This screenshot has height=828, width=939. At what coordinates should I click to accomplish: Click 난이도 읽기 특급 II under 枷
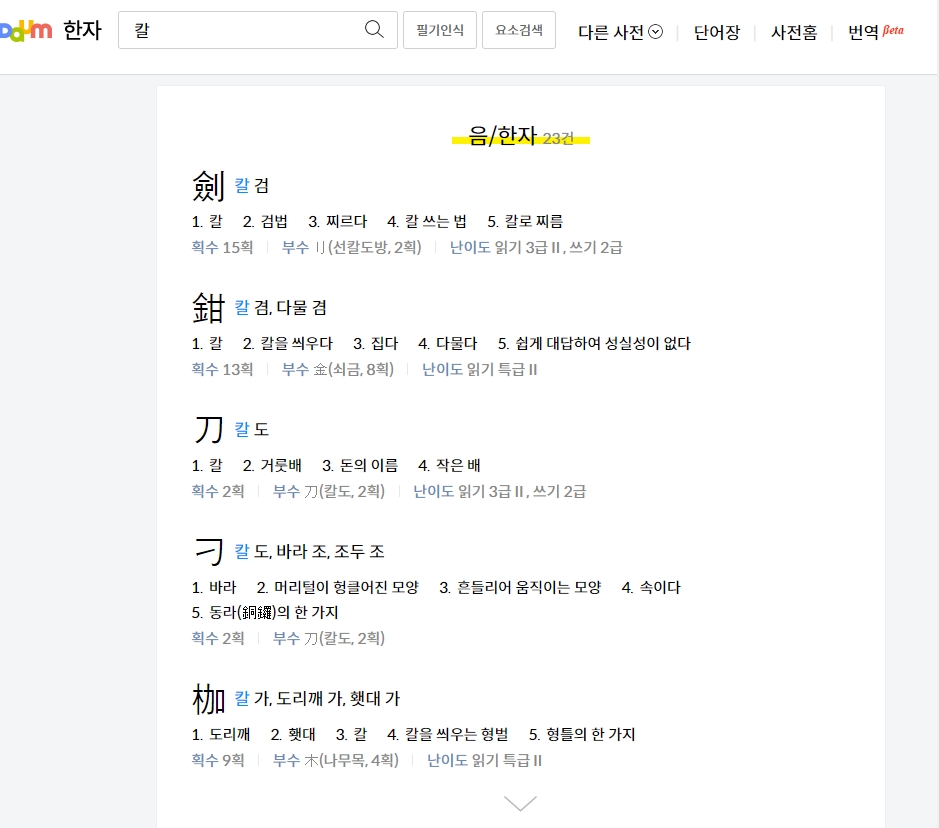484,760
